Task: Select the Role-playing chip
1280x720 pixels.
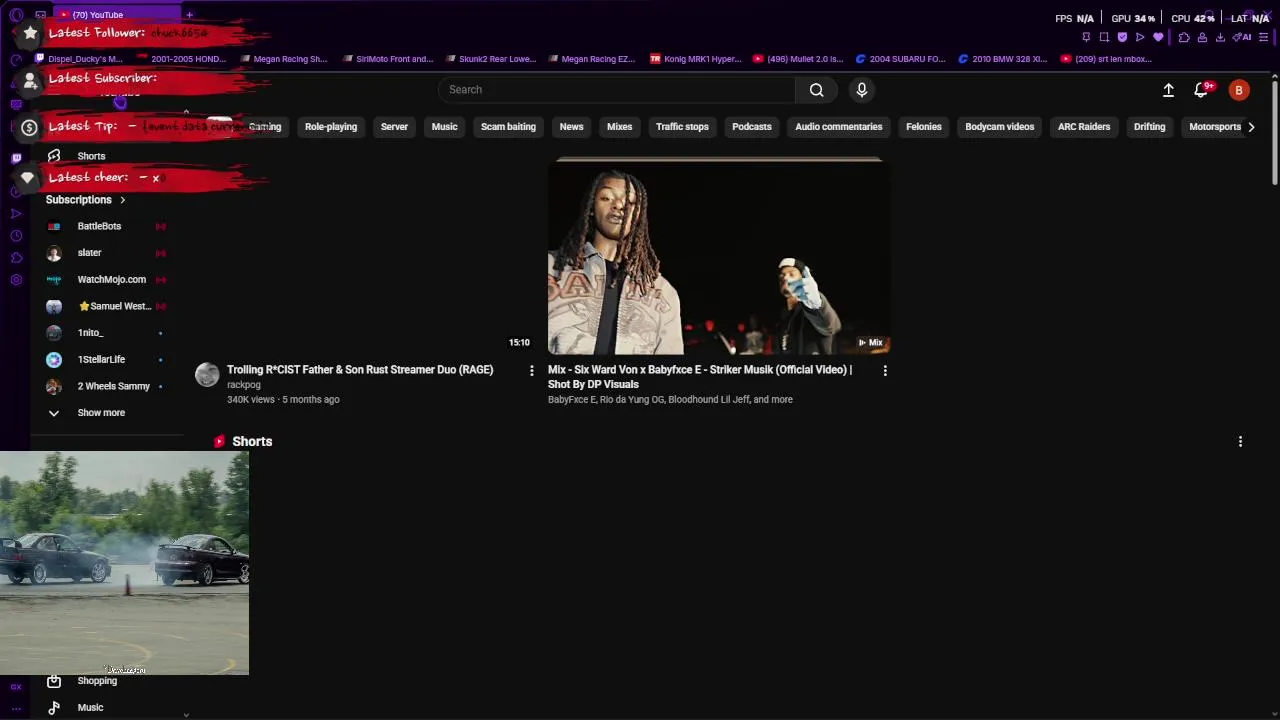Action: tap(331, 127)
